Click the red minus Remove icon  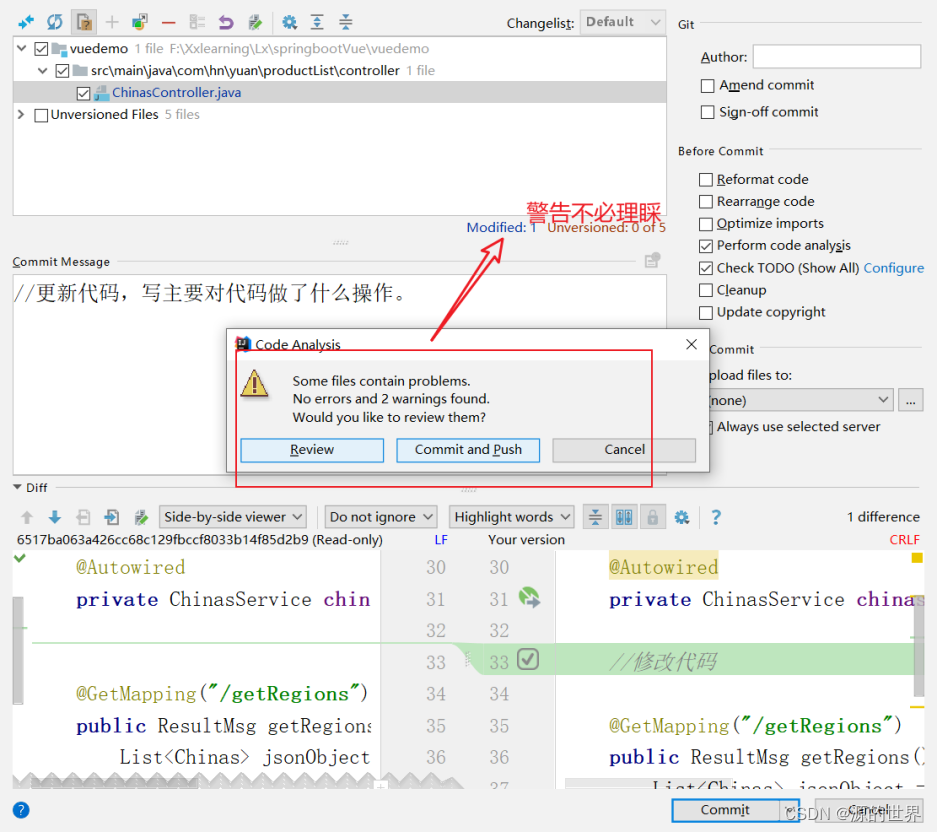point(169,23)
